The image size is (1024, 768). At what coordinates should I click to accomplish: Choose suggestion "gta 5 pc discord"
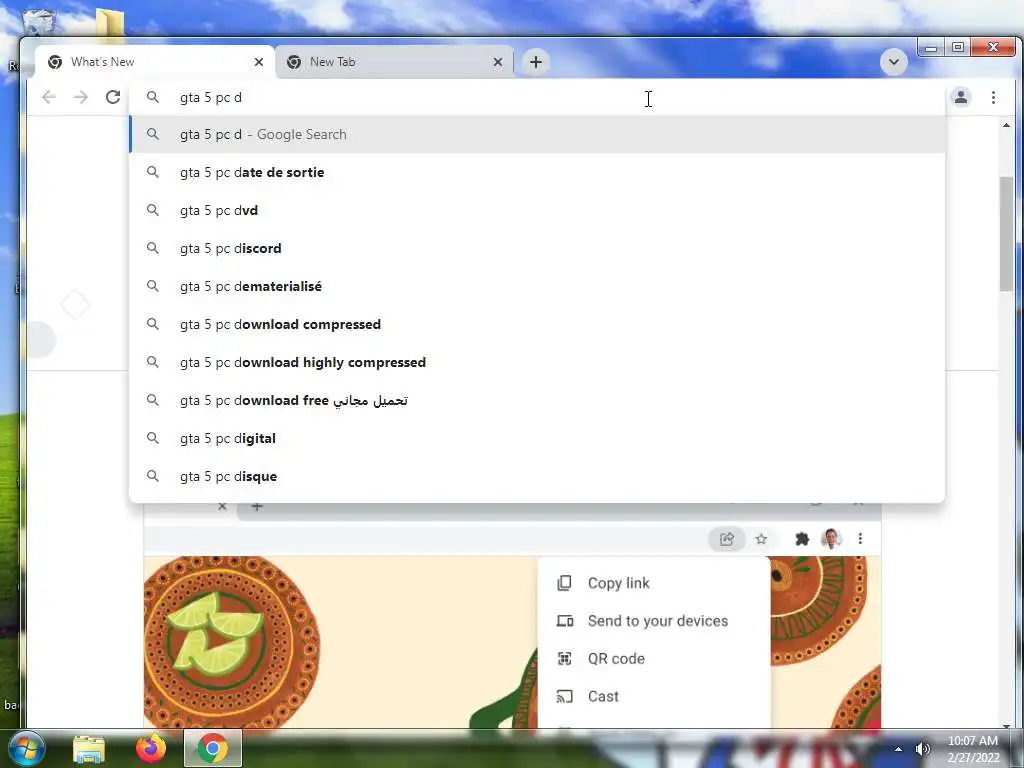pyautogui.click(x=537, y=248)
